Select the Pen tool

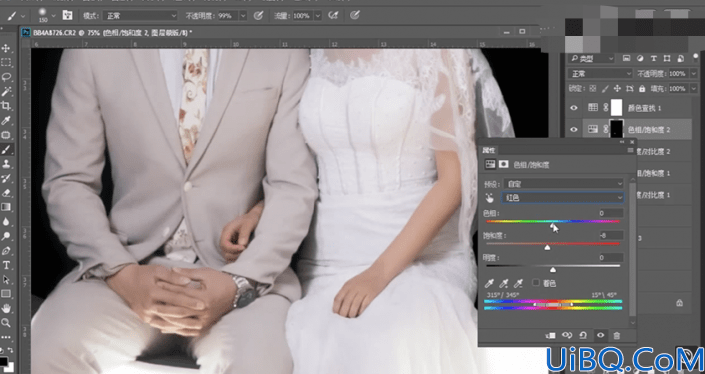[6, 251]
